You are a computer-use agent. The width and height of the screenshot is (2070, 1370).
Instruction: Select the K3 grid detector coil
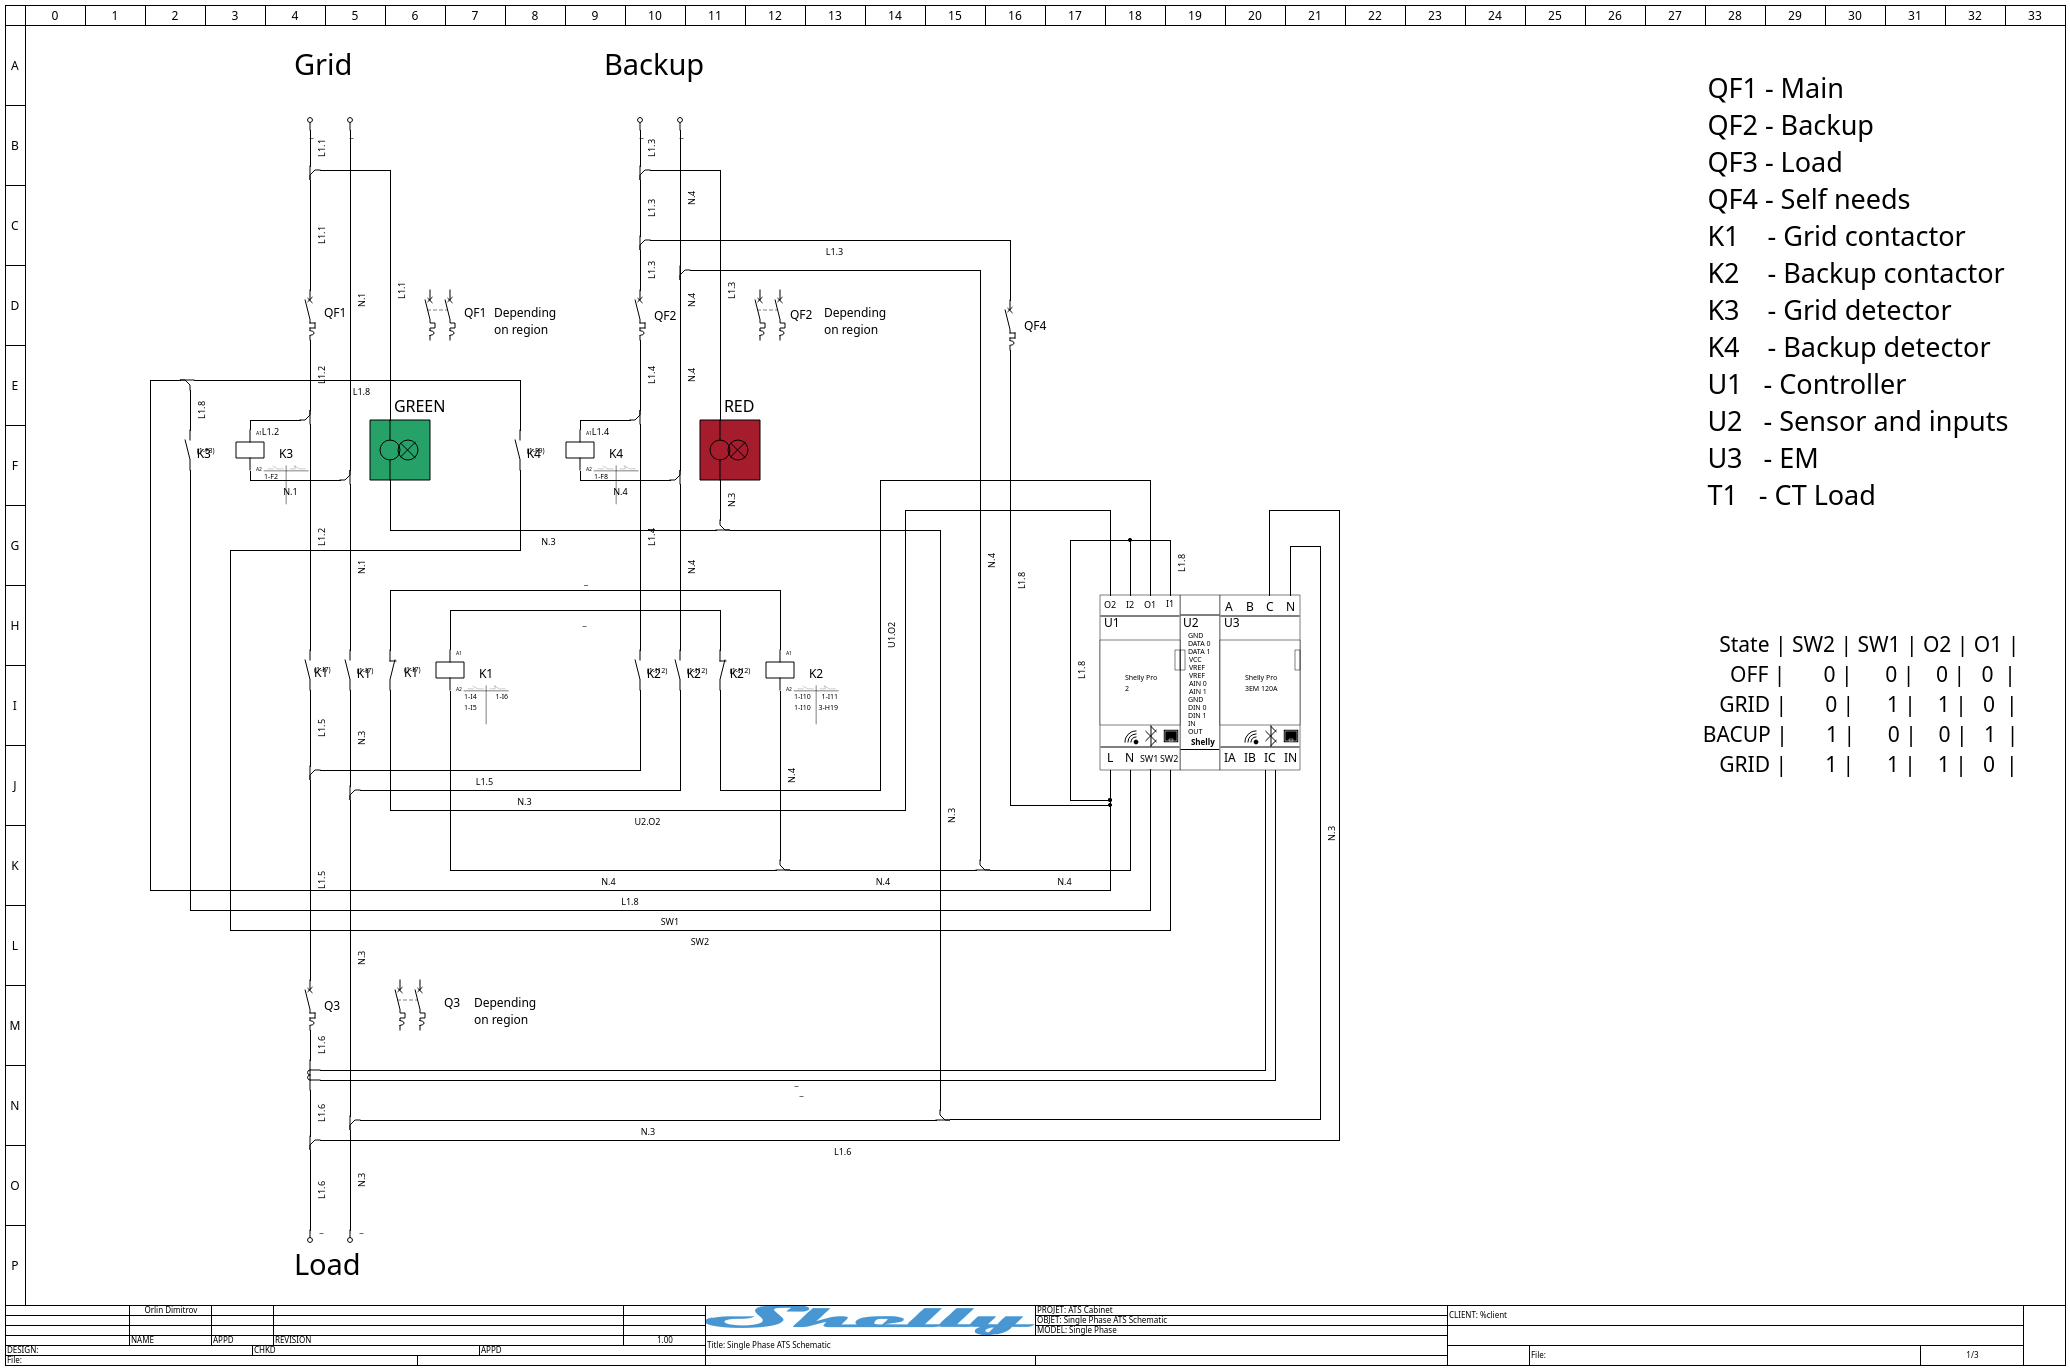(250, 450)
